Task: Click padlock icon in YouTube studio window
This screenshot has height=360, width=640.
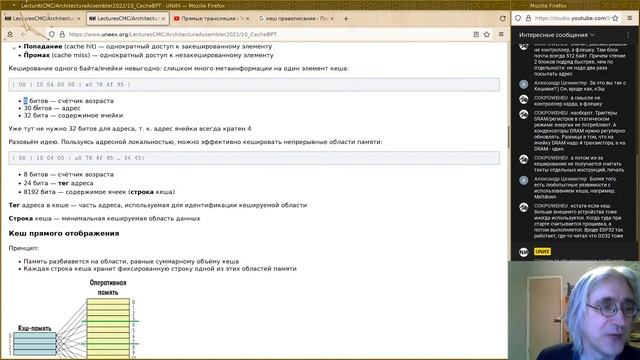Action: click(x=528, y=18)
